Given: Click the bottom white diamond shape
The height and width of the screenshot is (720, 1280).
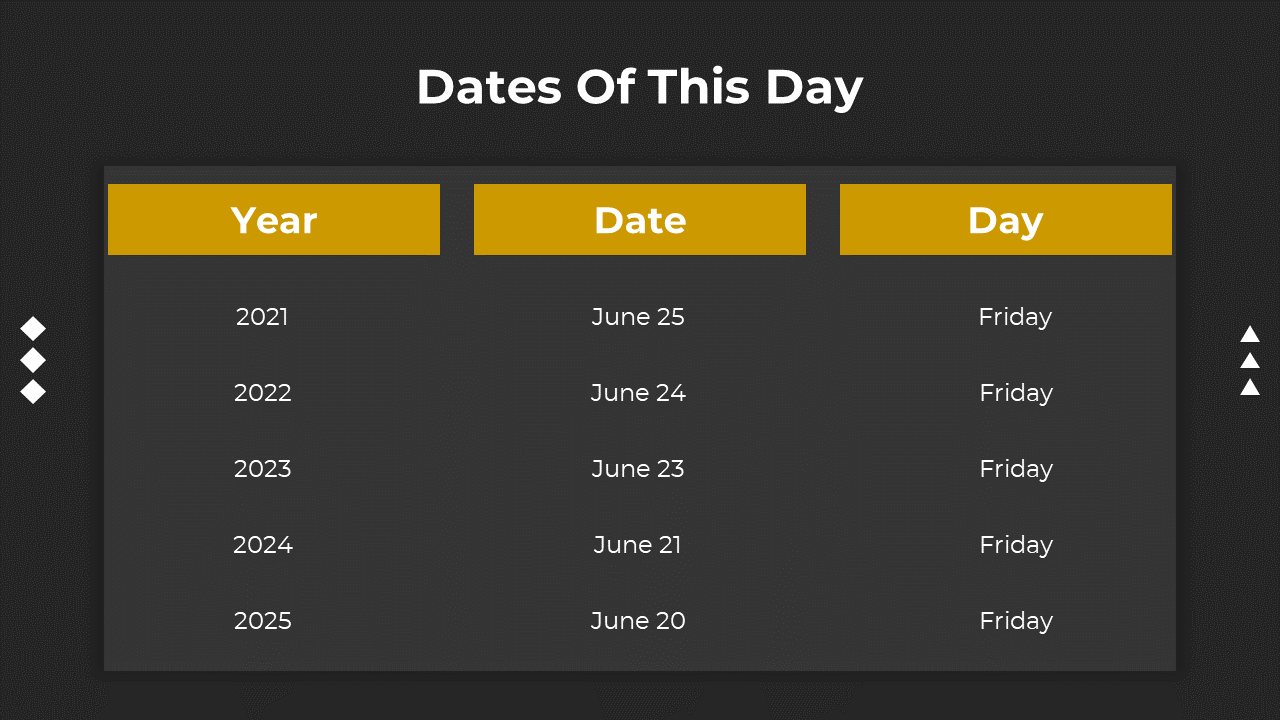Looking at the screenshot, I should (33, 391).
